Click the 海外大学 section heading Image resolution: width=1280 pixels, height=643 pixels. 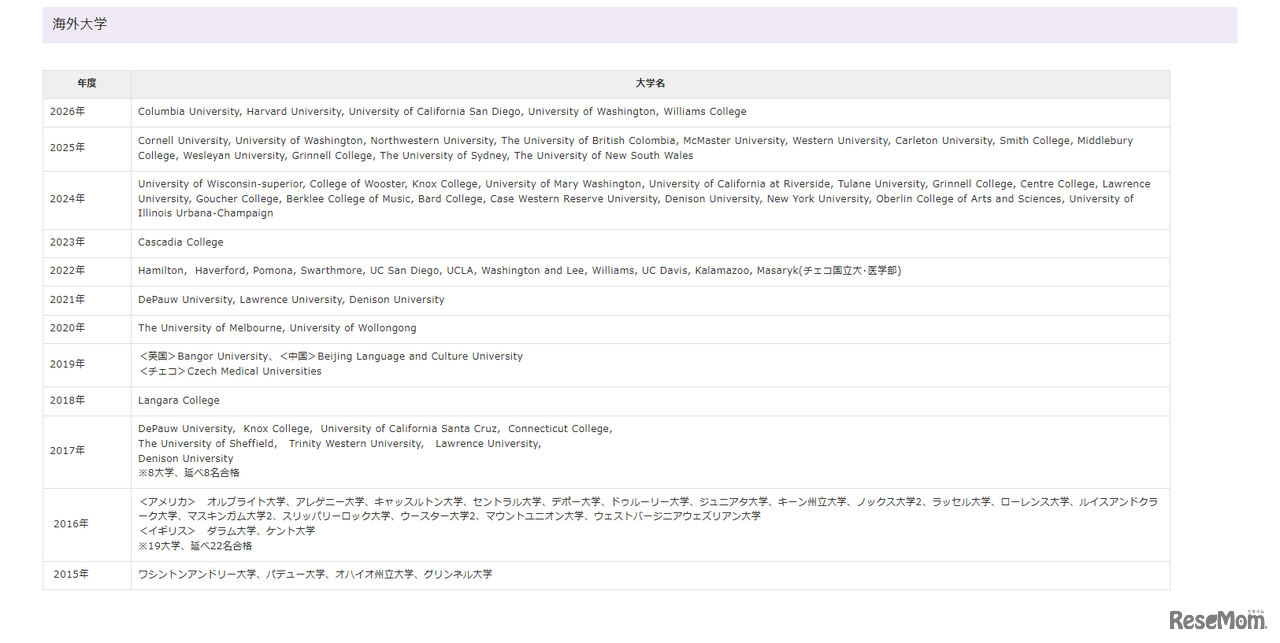(80, 24)
